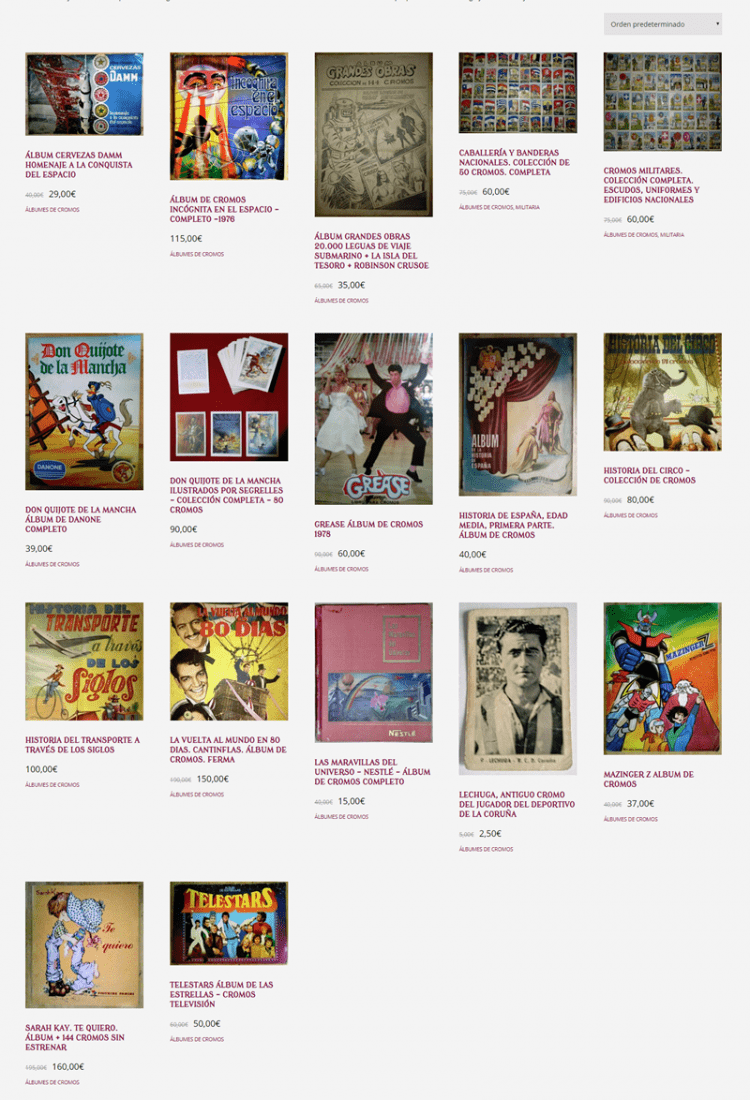Open the Historia del Transporte album image
The image size is (750, 1100).
[84, 662]
